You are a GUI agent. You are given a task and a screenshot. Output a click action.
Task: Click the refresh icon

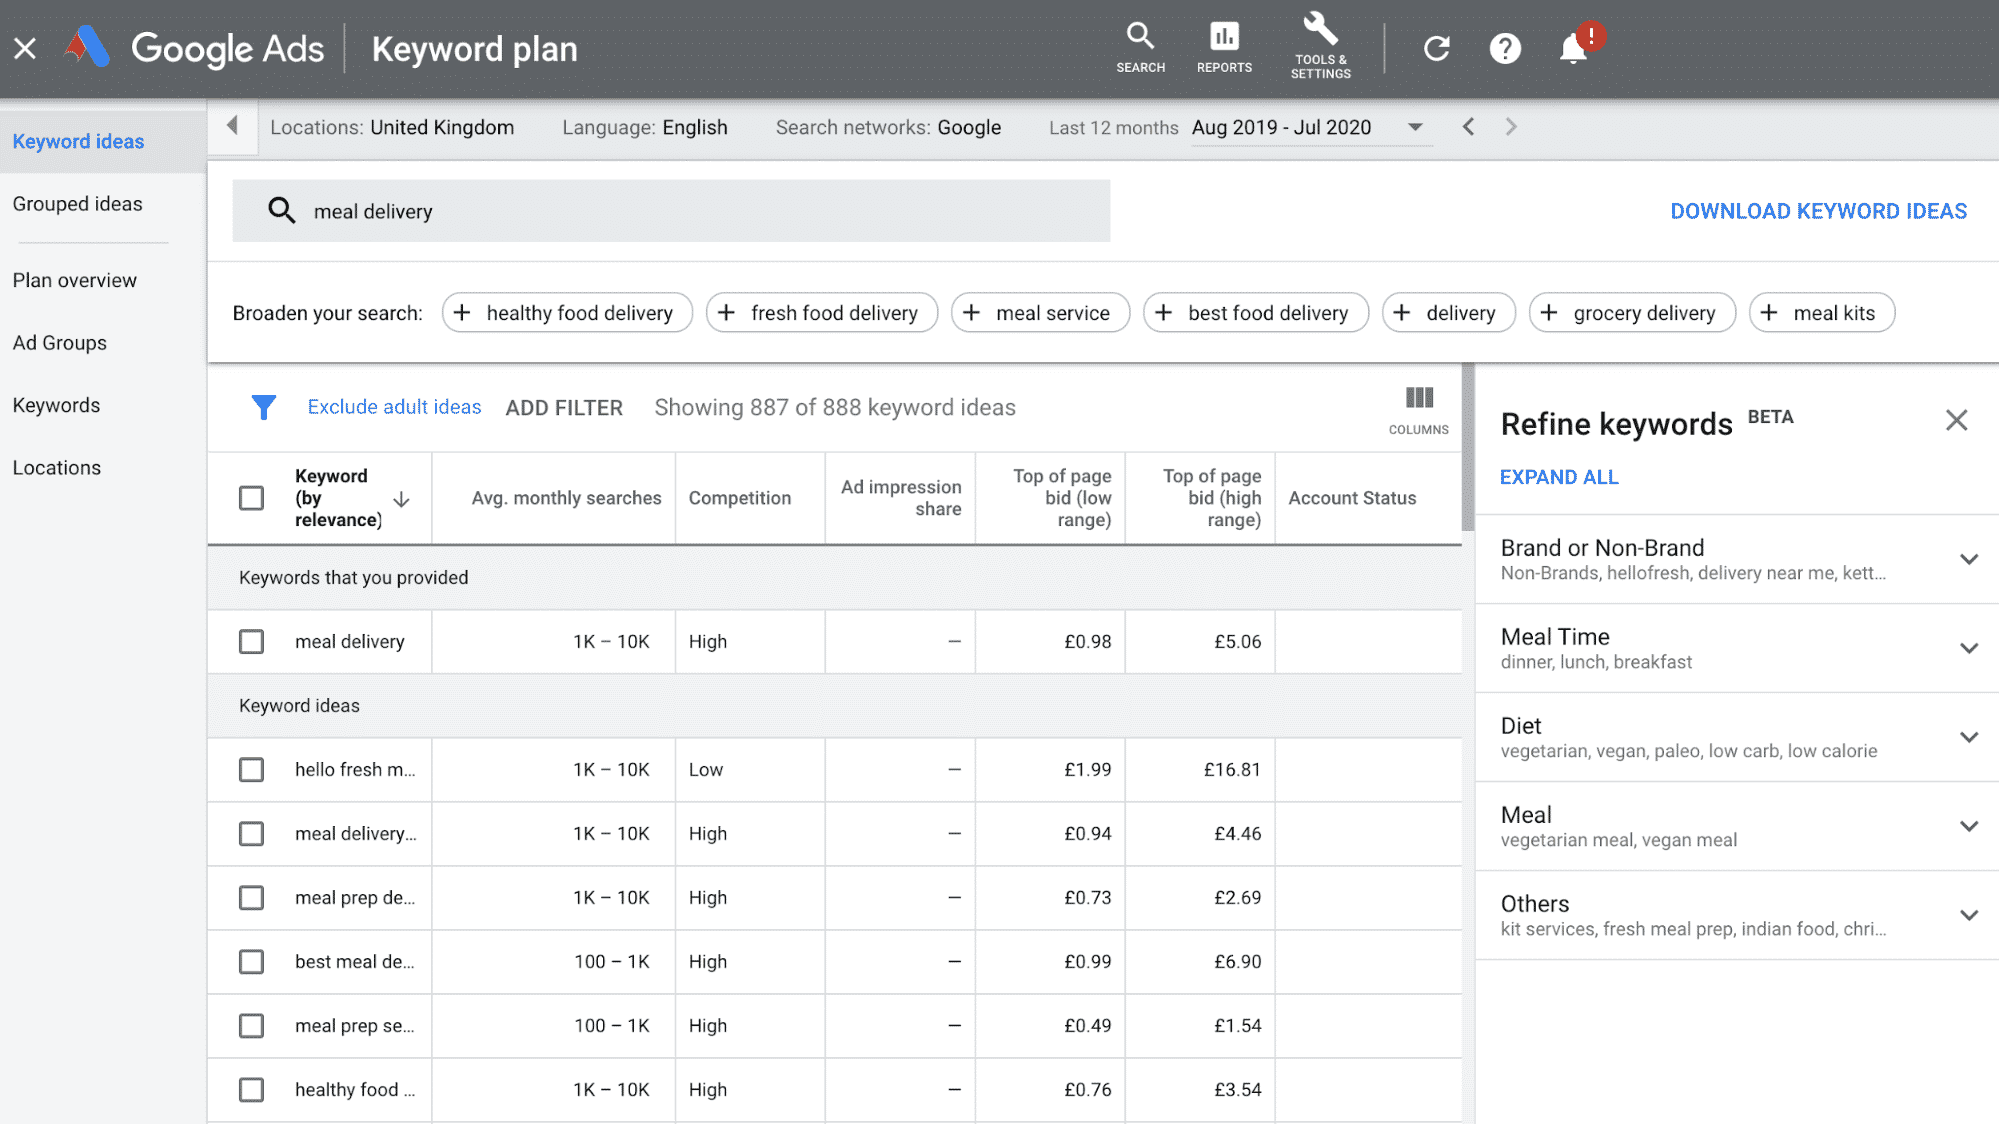click(x=1436, y=47)
